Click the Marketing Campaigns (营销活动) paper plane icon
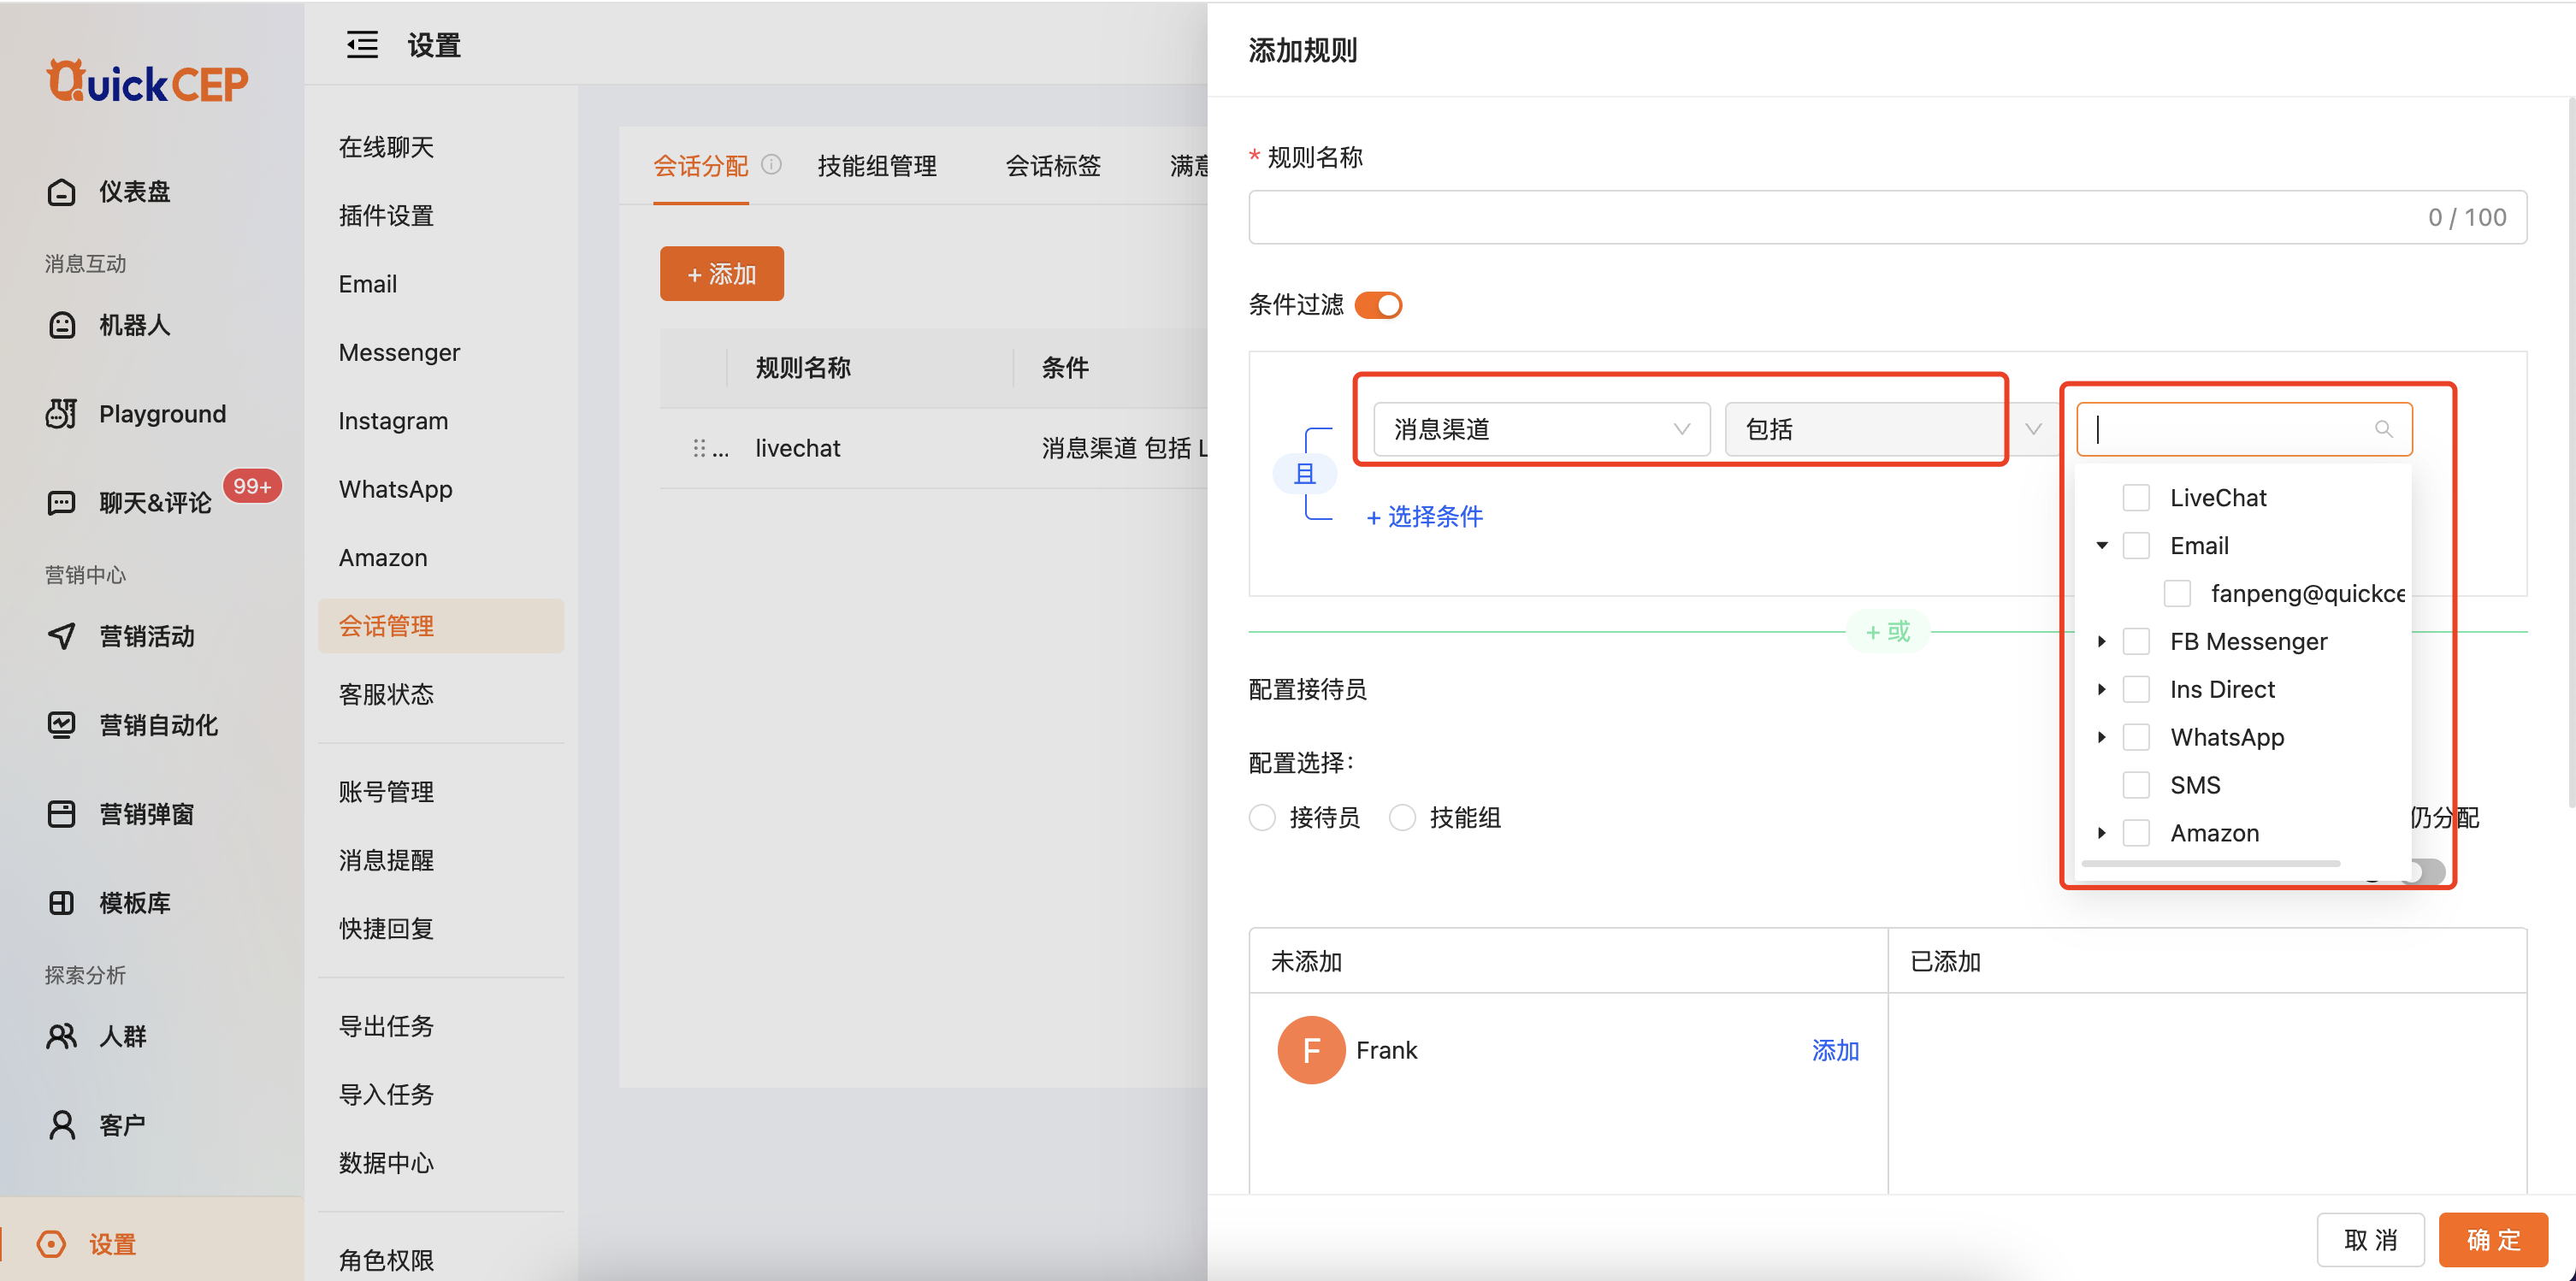Viewport: 2576px width, 1281px height. click(61, 636)
